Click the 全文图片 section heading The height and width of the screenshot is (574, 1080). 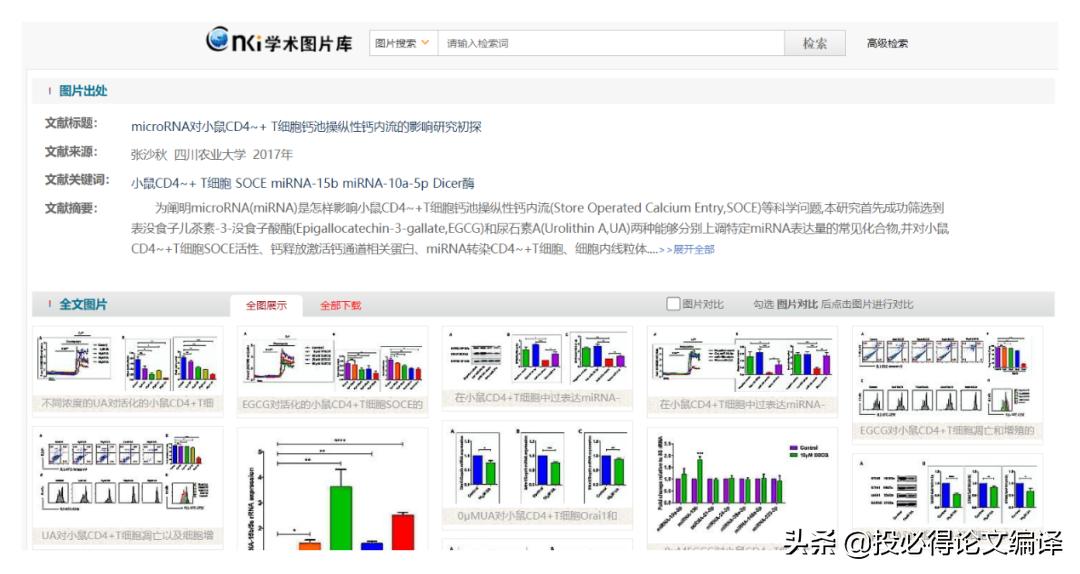[x=83, y=305]
